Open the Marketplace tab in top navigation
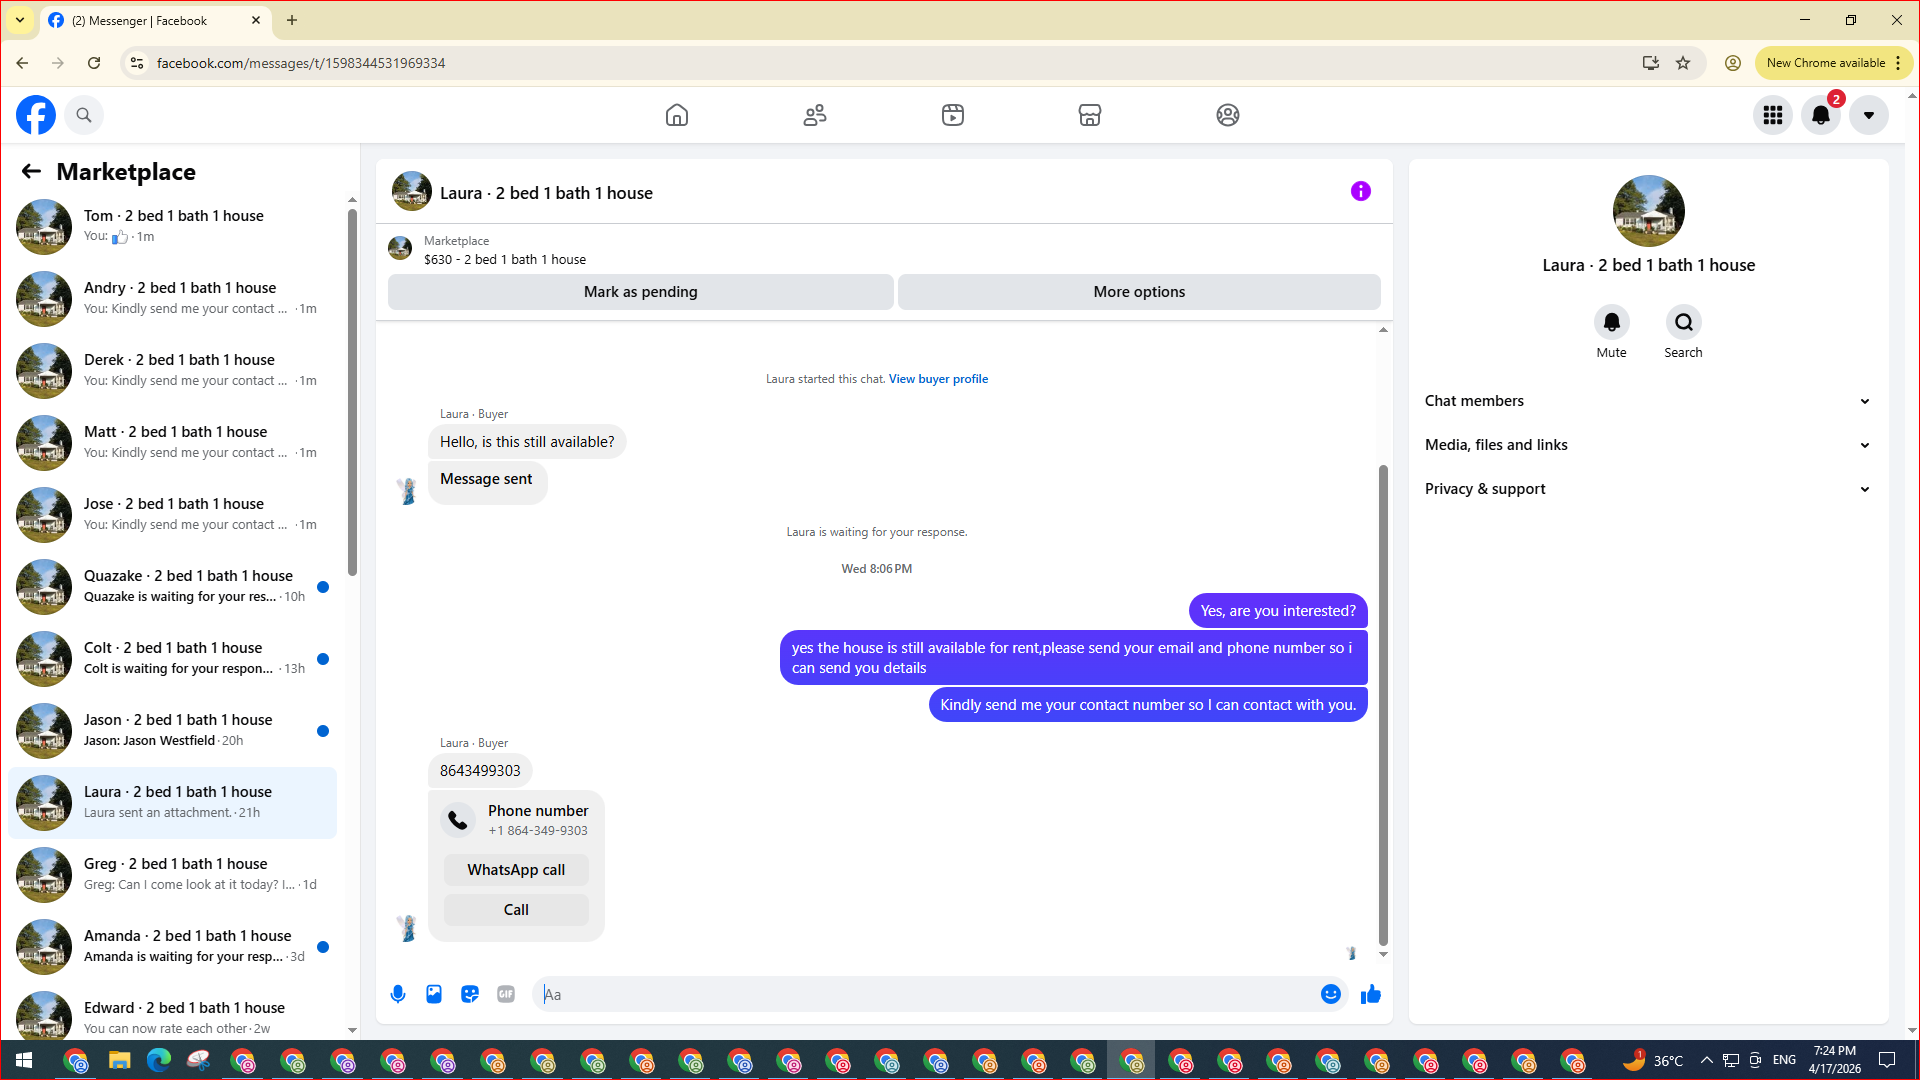 1089,115
